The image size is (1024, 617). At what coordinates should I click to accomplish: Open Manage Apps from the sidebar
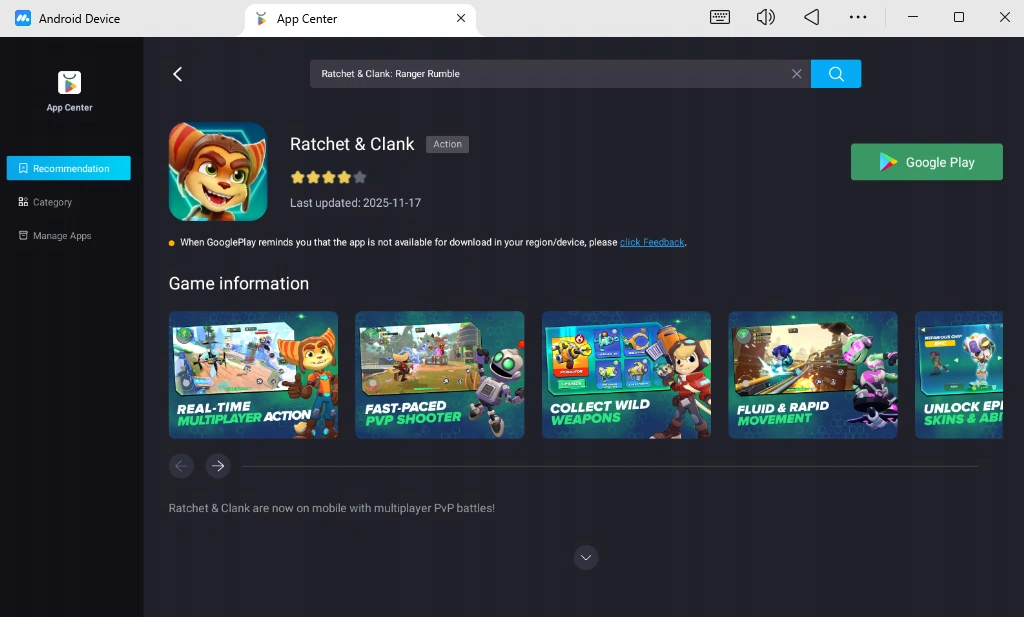tap(61, 235)
